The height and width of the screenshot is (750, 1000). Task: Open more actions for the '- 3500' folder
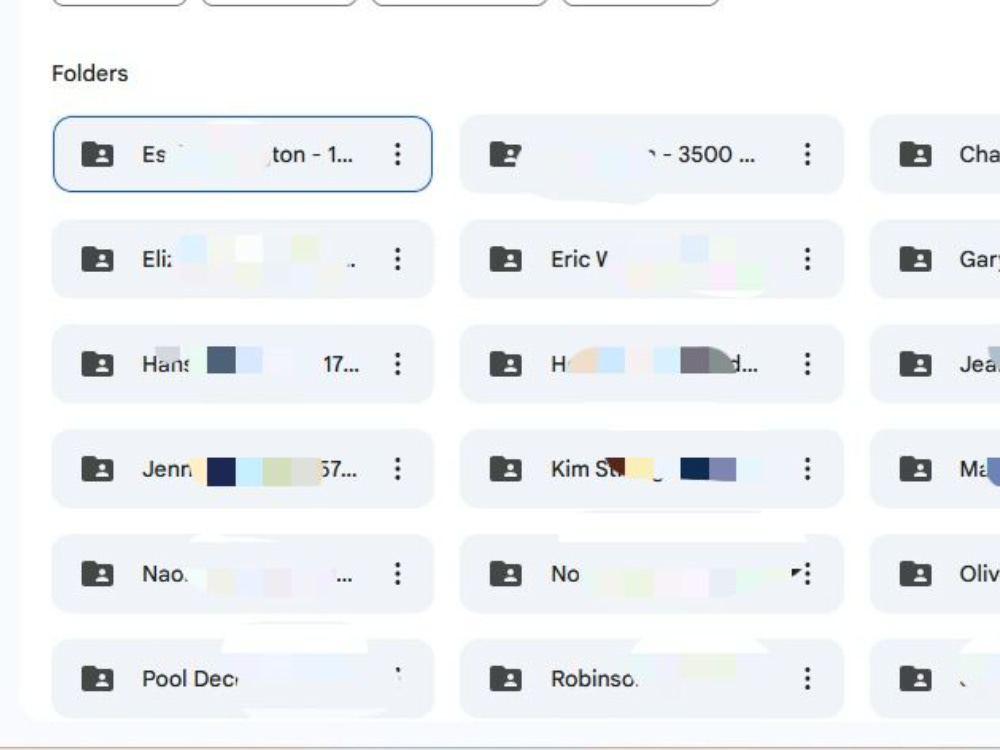tap(807, 154)
